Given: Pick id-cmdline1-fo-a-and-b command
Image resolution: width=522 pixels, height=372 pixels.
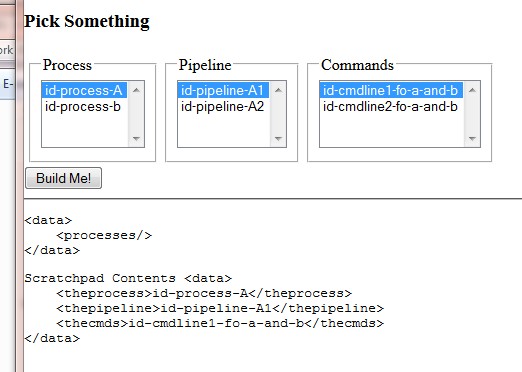Looking at the screenshot, I should tap(391, 90).
